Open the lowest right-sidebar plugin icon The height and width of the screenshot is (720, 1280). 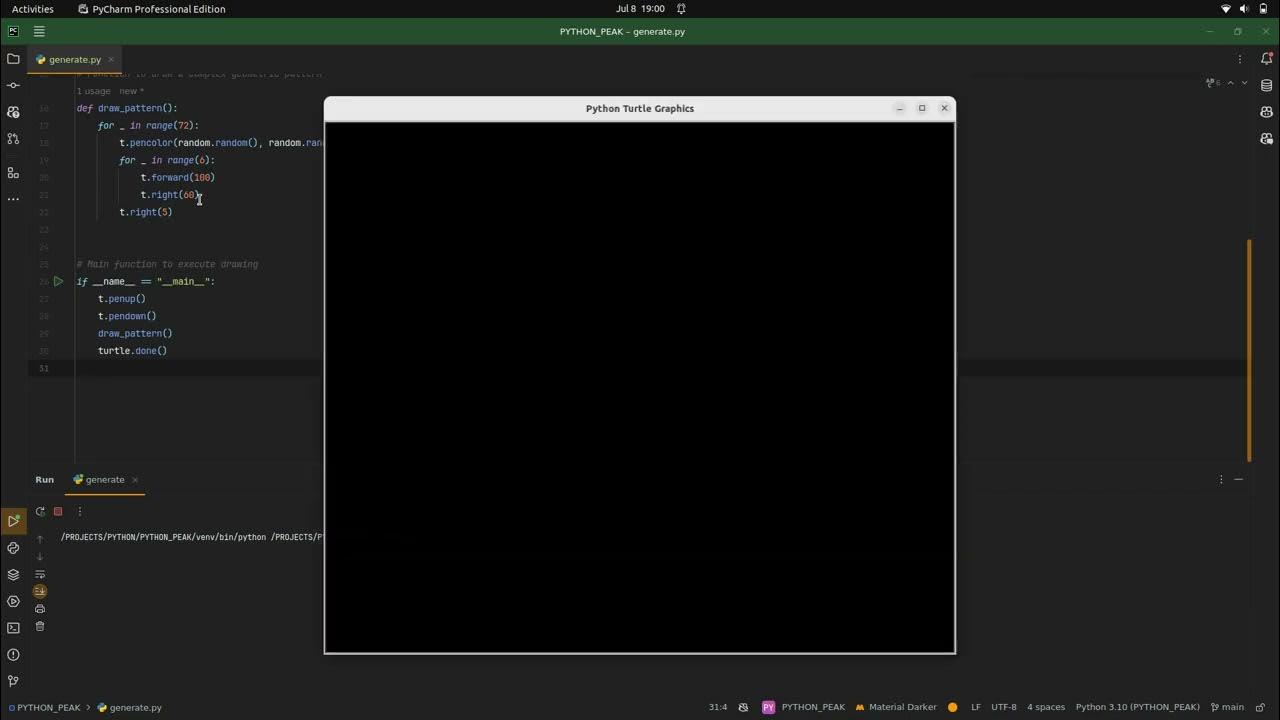click(1267, 139)
